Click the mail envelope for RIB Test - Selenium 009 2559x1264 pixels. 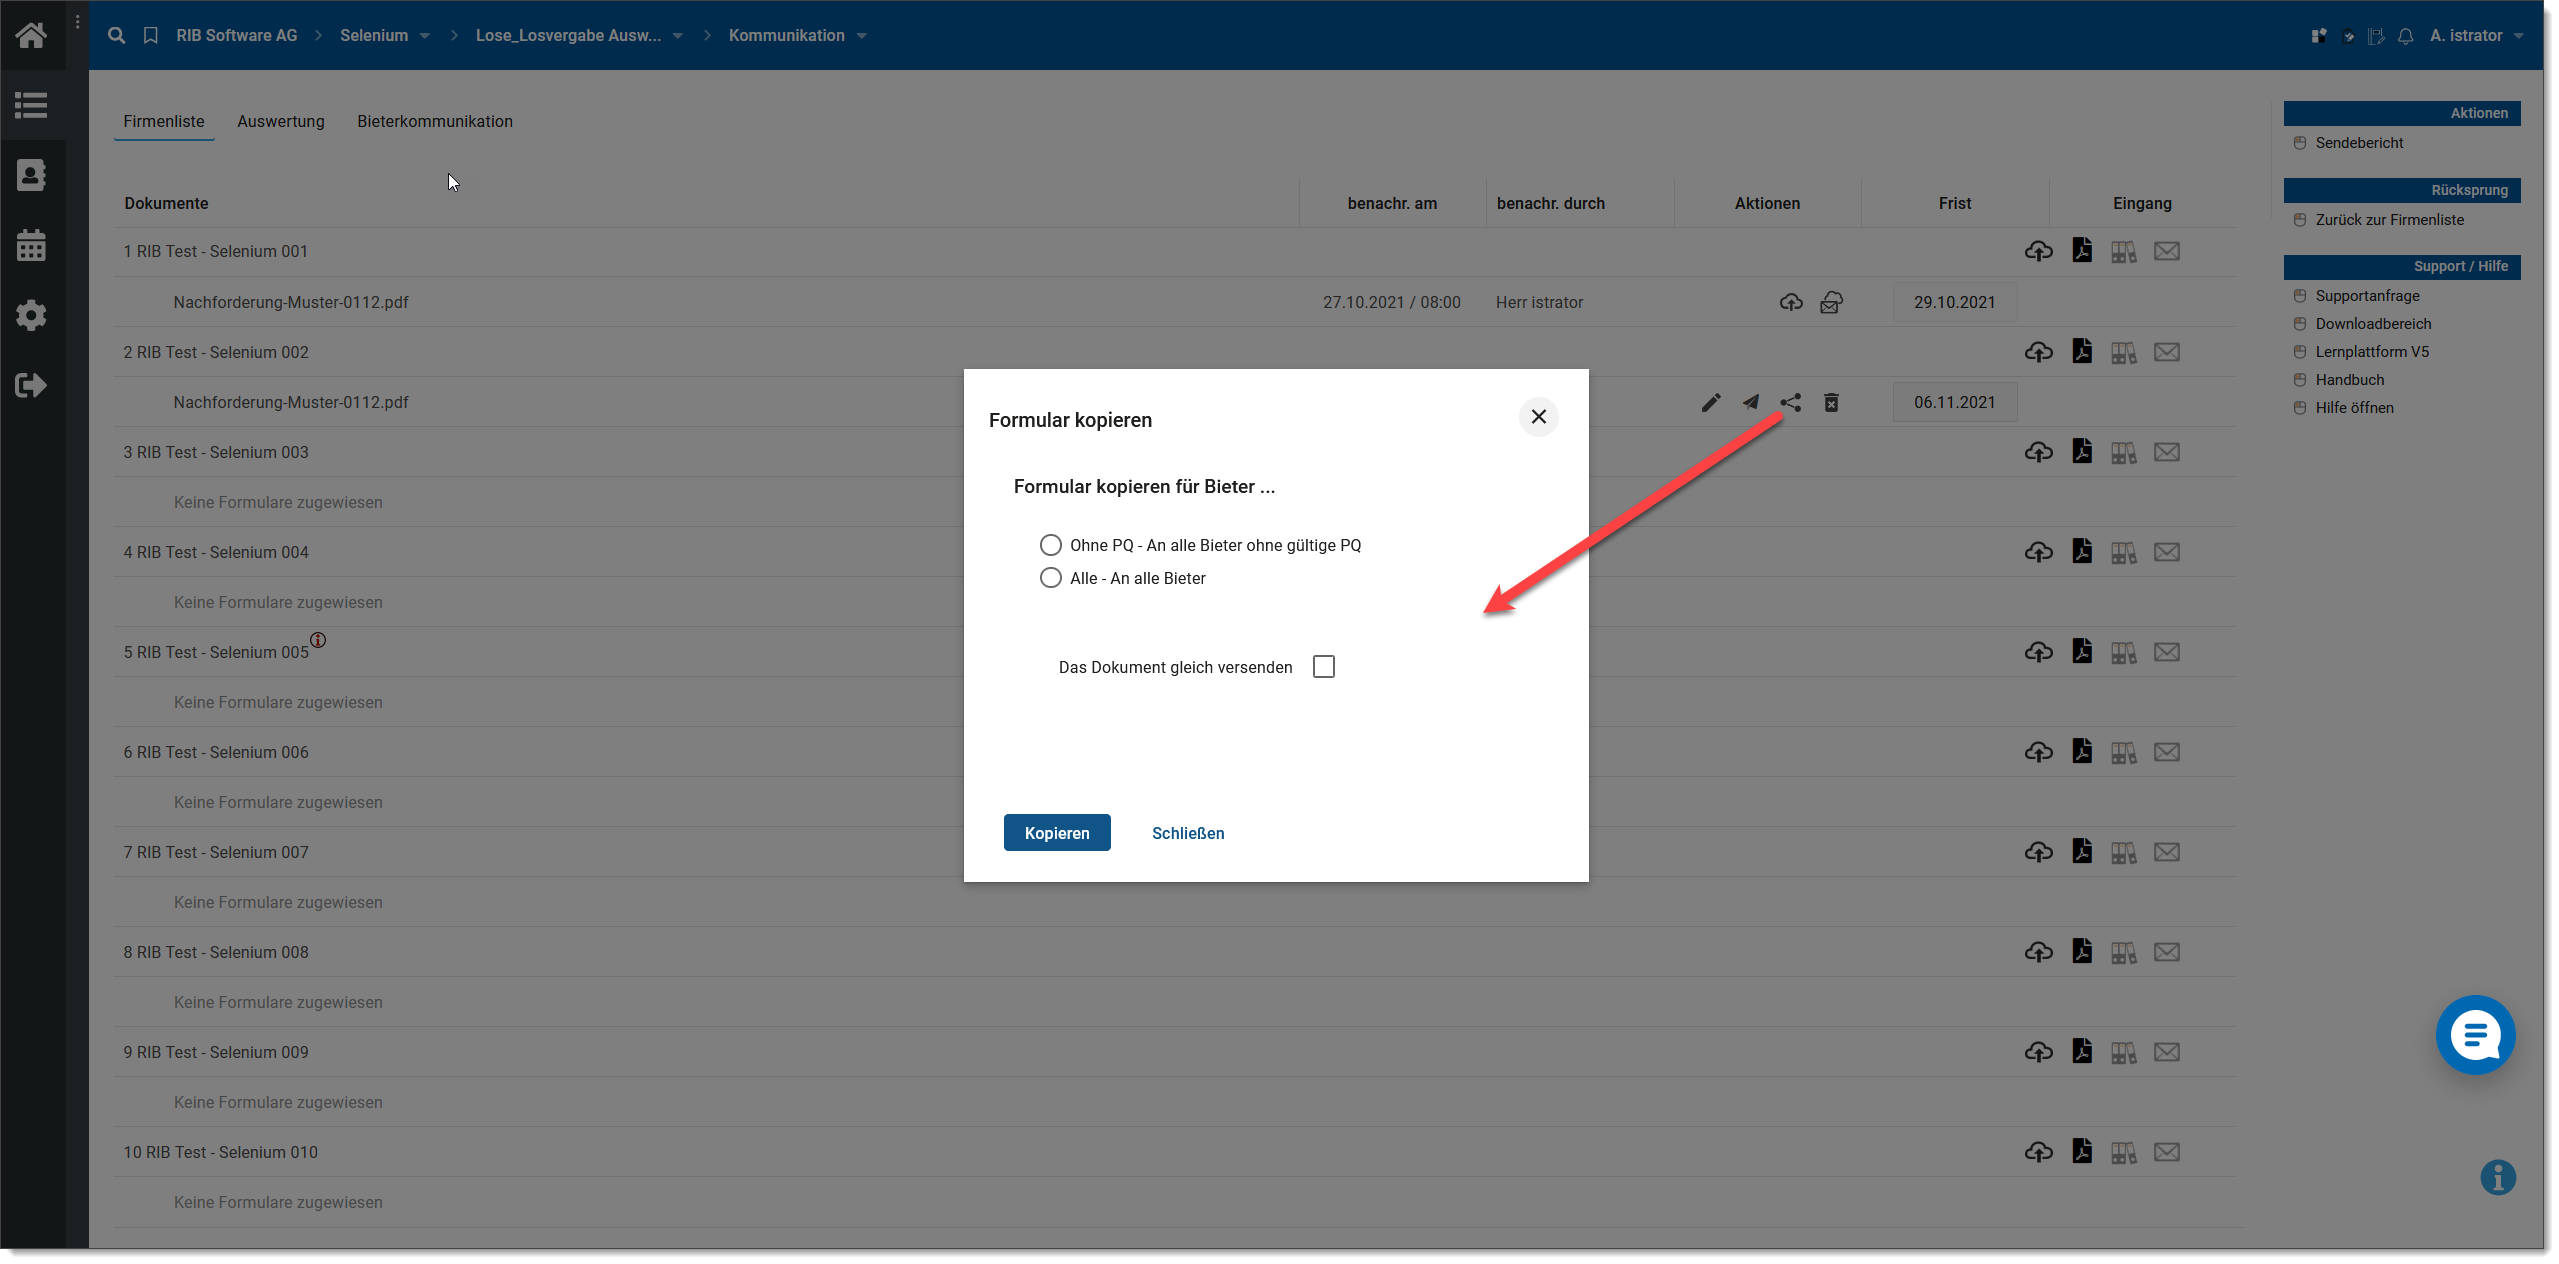click(2166, 1052)
